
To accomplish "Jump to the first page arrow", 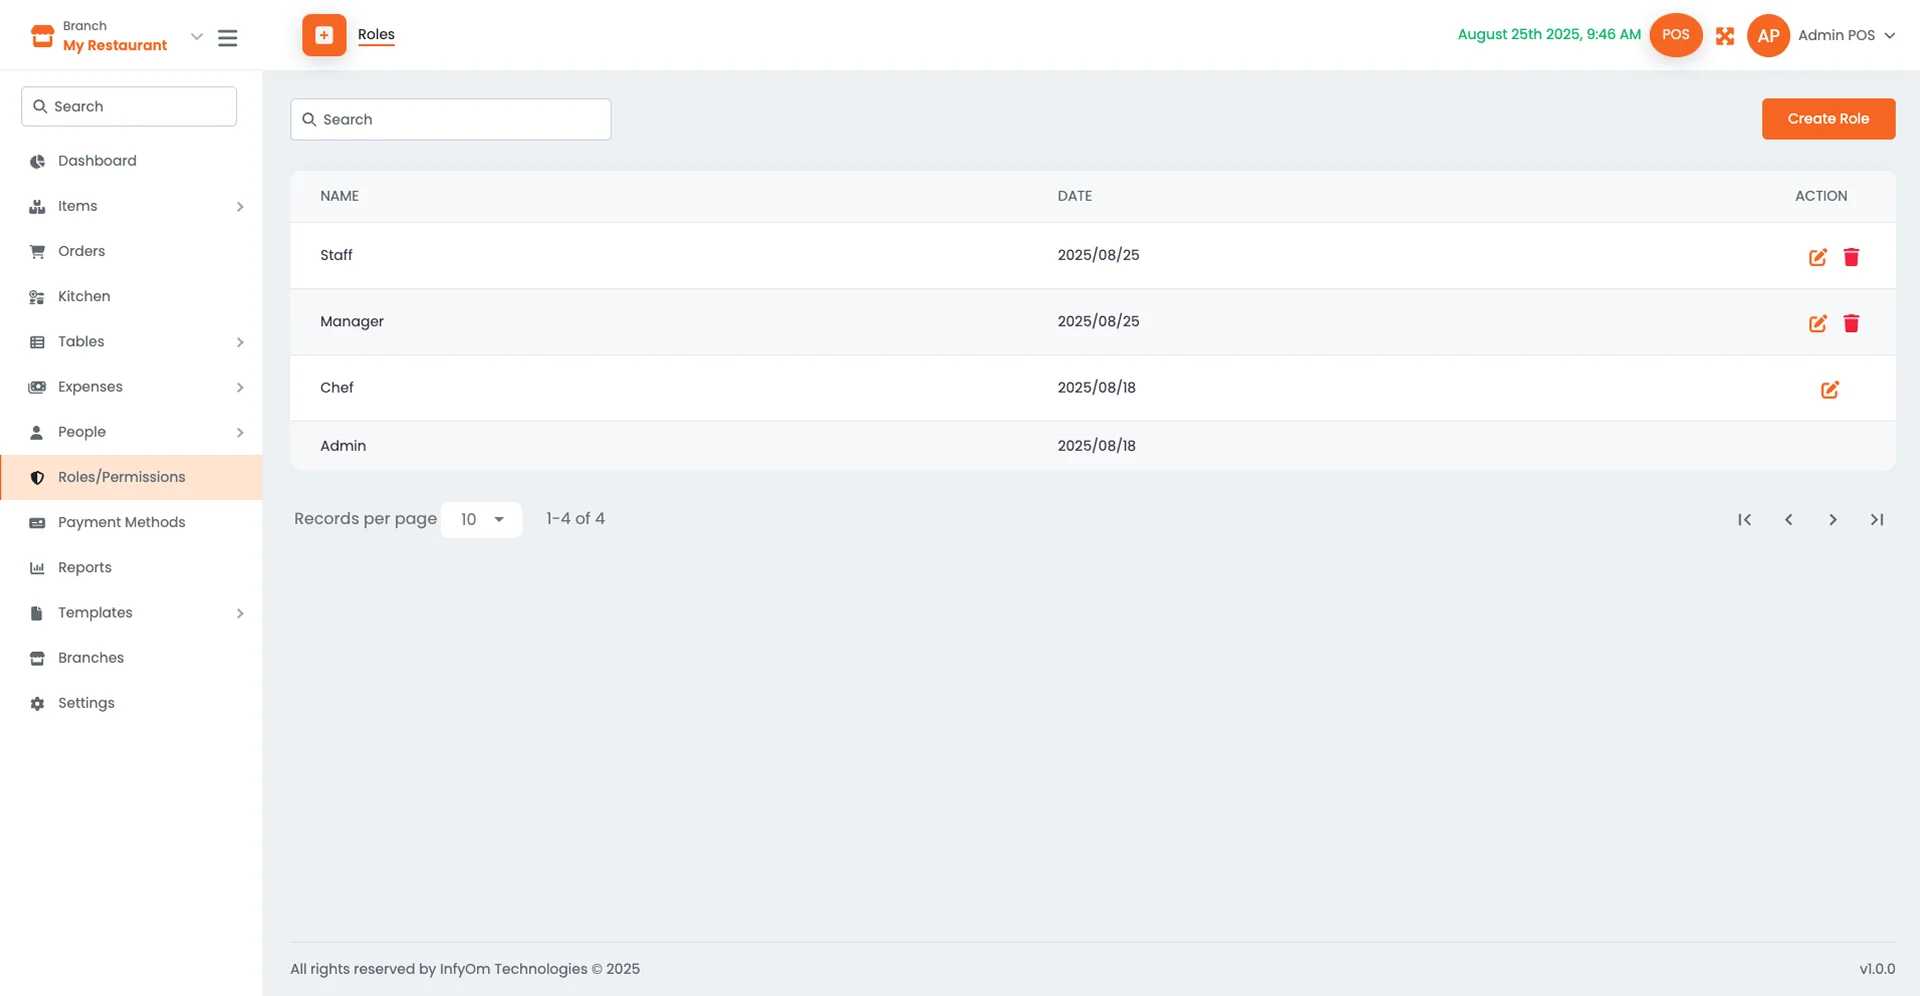I will tap(1744, 520).
